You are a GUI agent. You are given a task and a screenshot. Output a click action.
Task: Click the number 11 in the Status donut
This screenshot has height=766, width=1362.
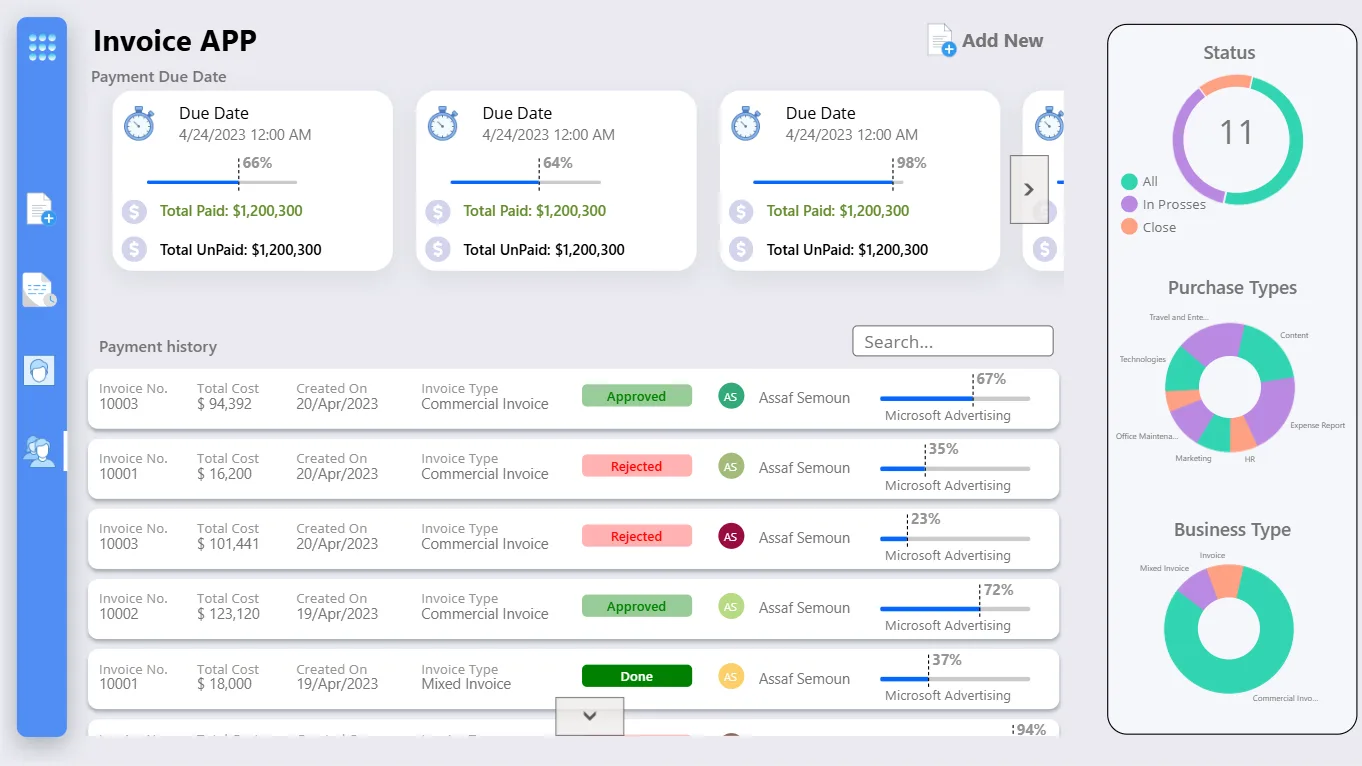tap(1237, 132)
